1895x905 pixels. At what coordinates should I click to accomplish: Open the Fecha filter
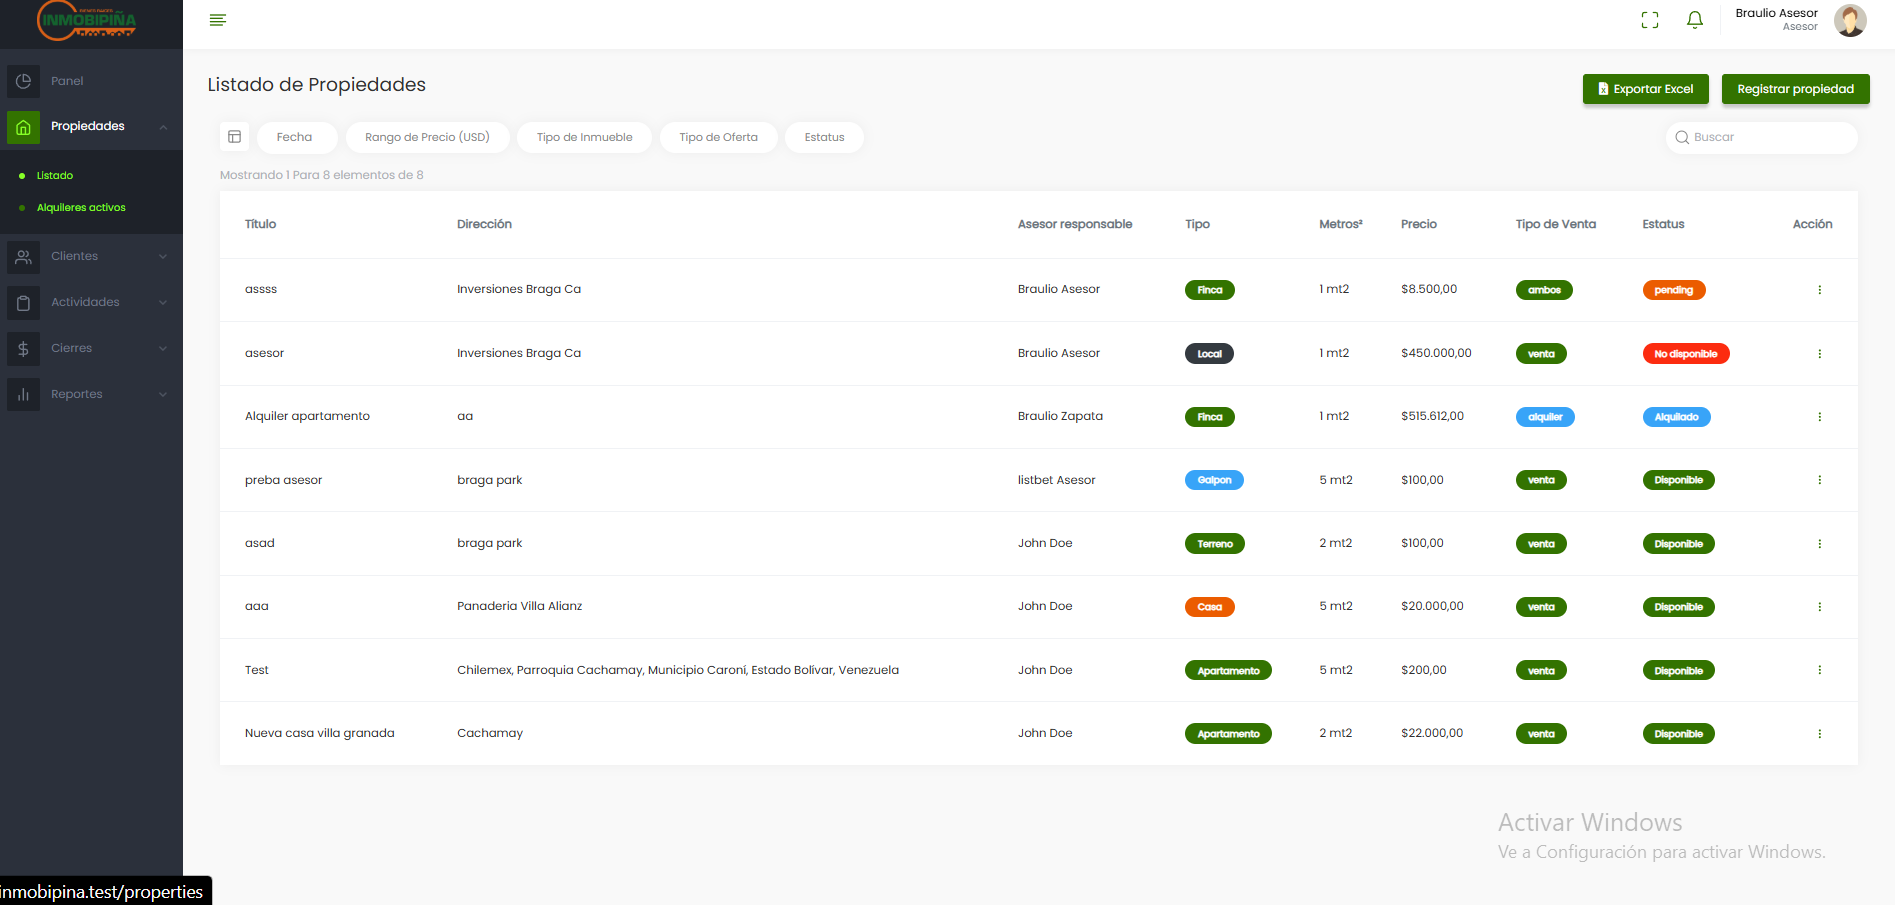coord(297,137)
